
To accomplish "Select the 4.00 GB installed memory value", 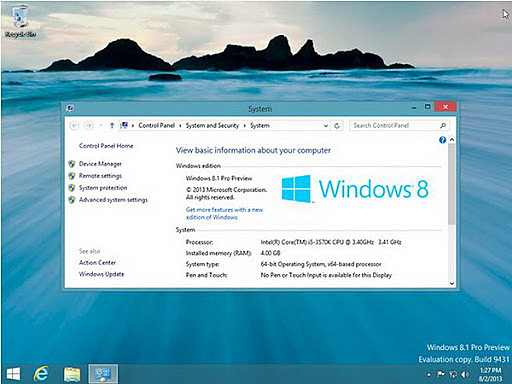I will [270, 253].
